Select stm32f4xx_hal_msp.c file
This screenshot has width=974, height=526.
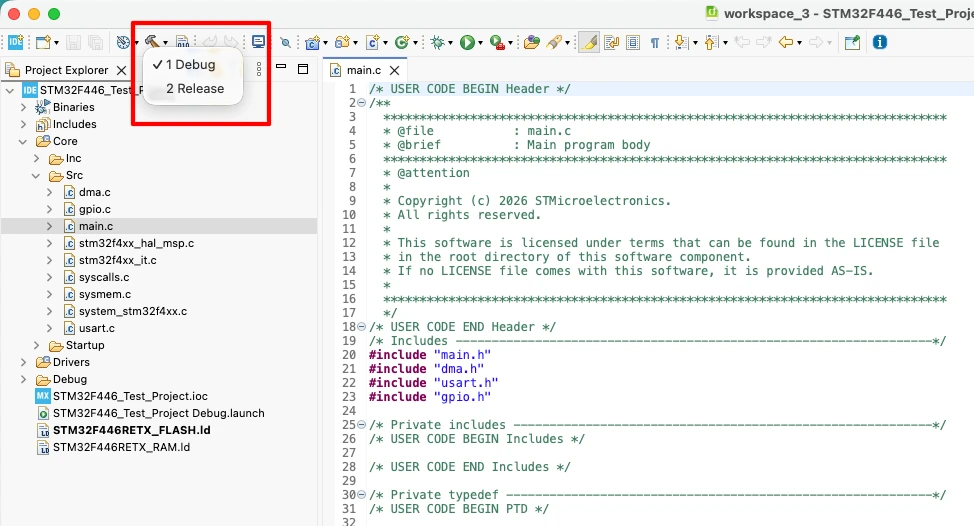click(136, 243)
